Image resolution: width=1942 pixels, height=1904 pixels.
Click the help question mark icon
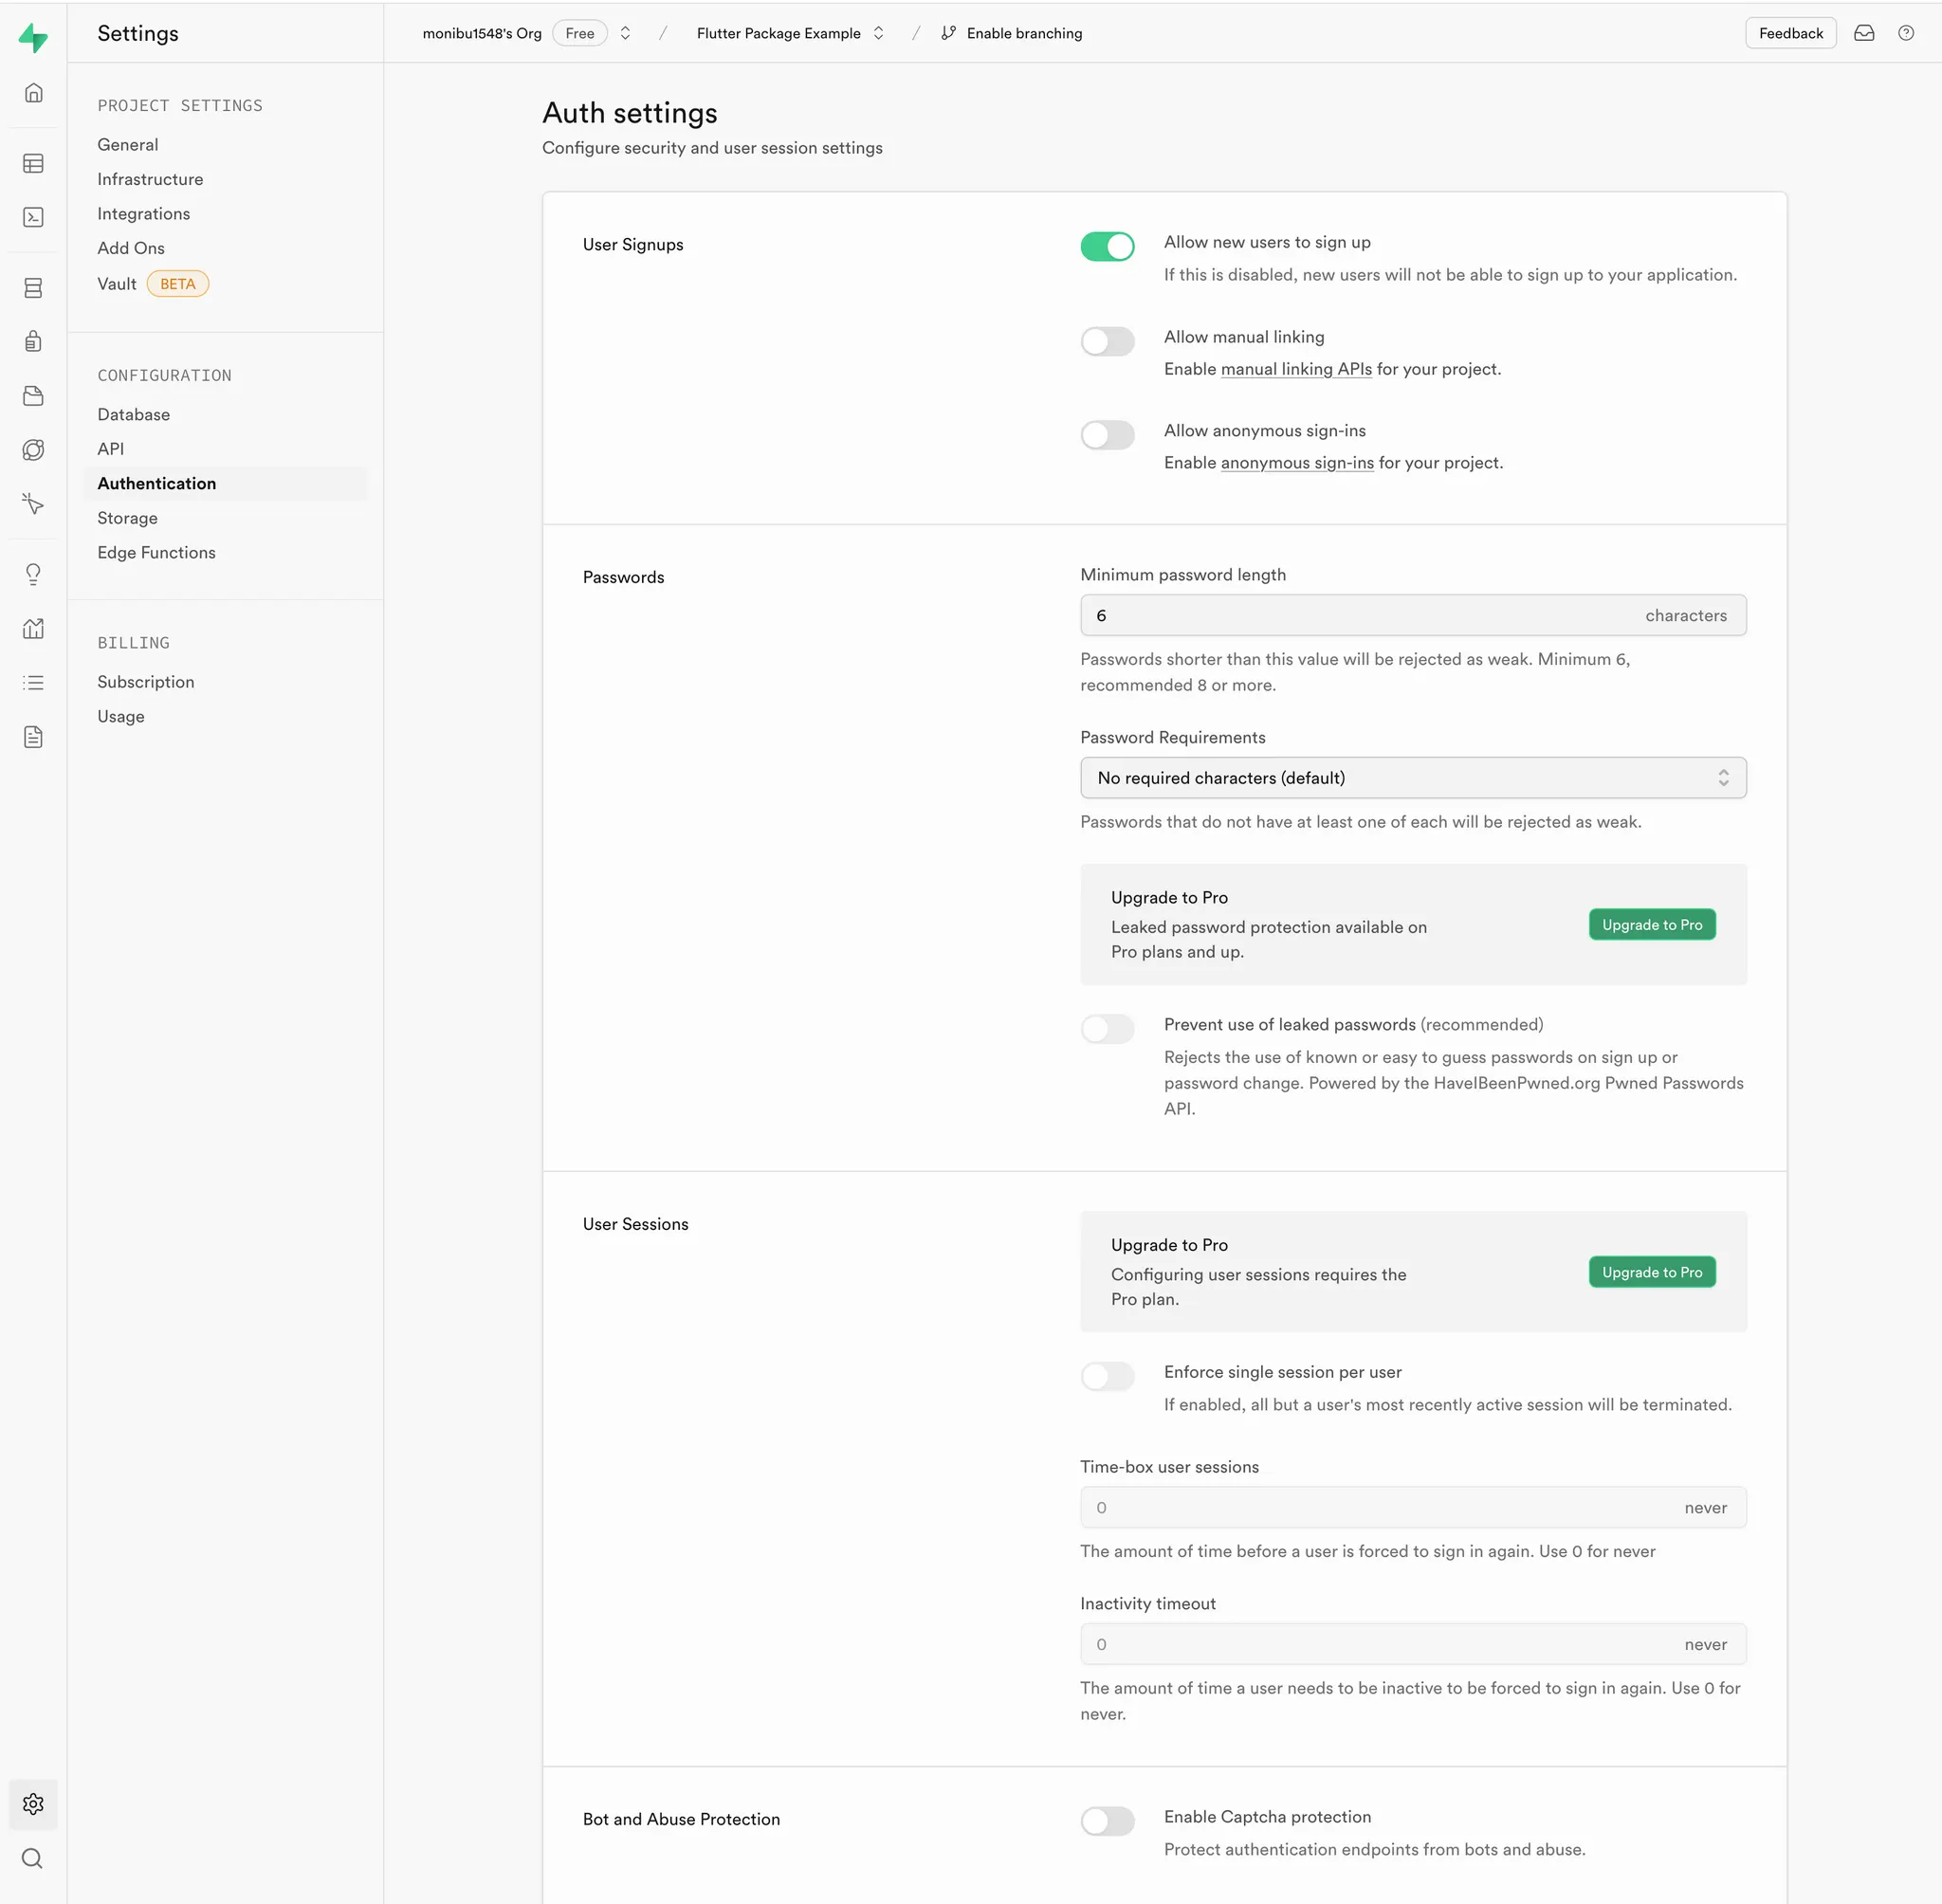pyautogui.click(x=1906, y=33)
